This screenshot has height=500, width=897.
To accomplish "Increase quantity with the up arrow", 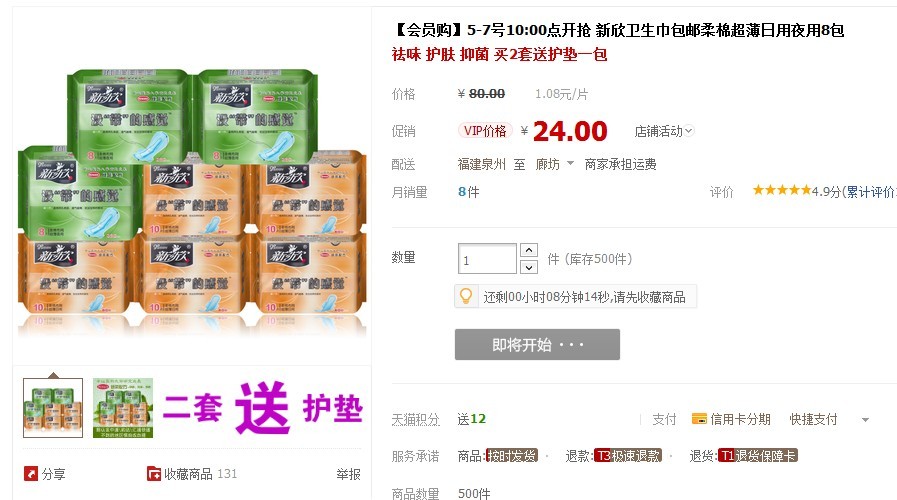I will 529,250.
